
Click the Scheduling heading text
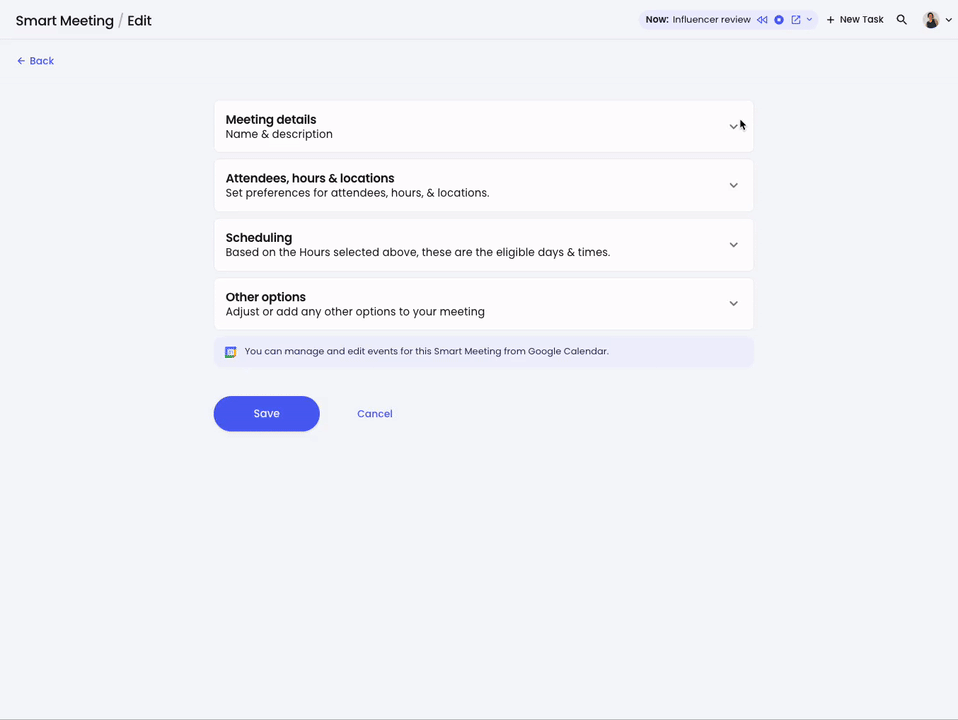[258, 237]
